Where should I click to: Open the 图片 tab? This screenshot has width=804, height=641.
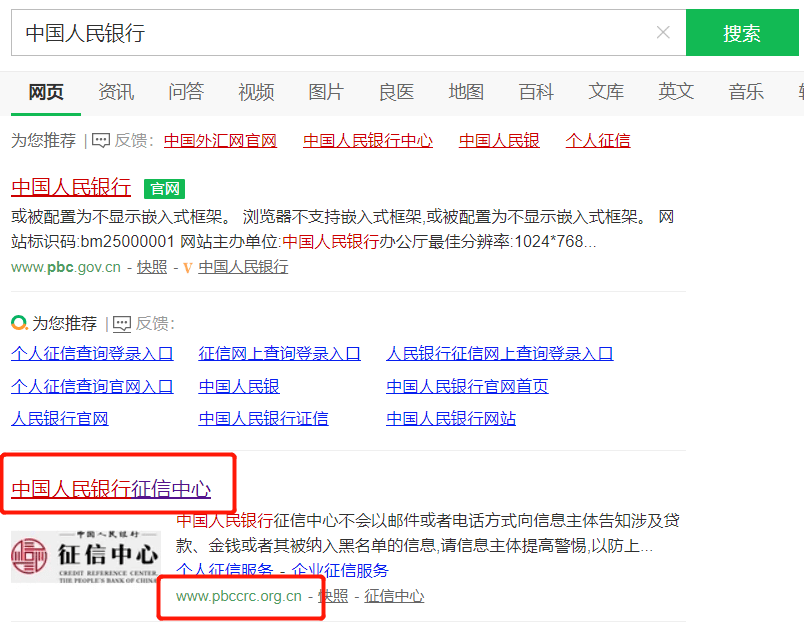click(326, 92)
